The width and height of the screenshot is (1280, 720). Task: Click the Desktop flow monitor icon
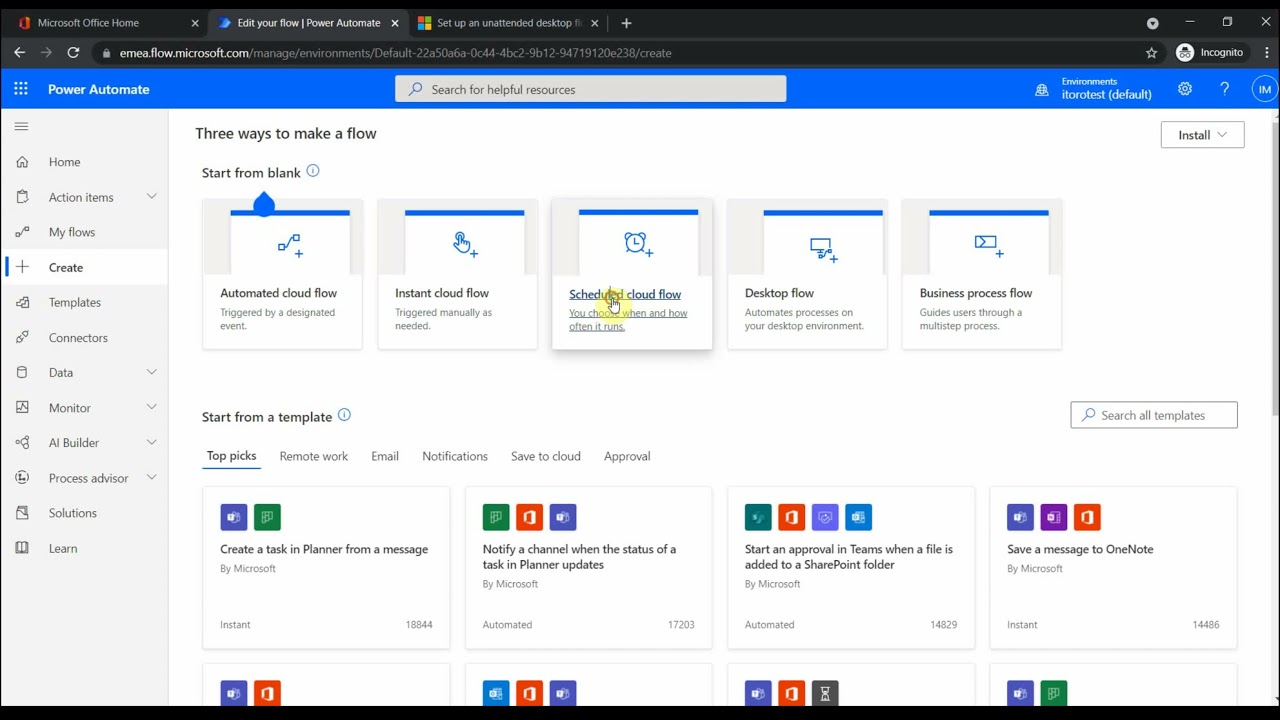(x=824, y=249)
